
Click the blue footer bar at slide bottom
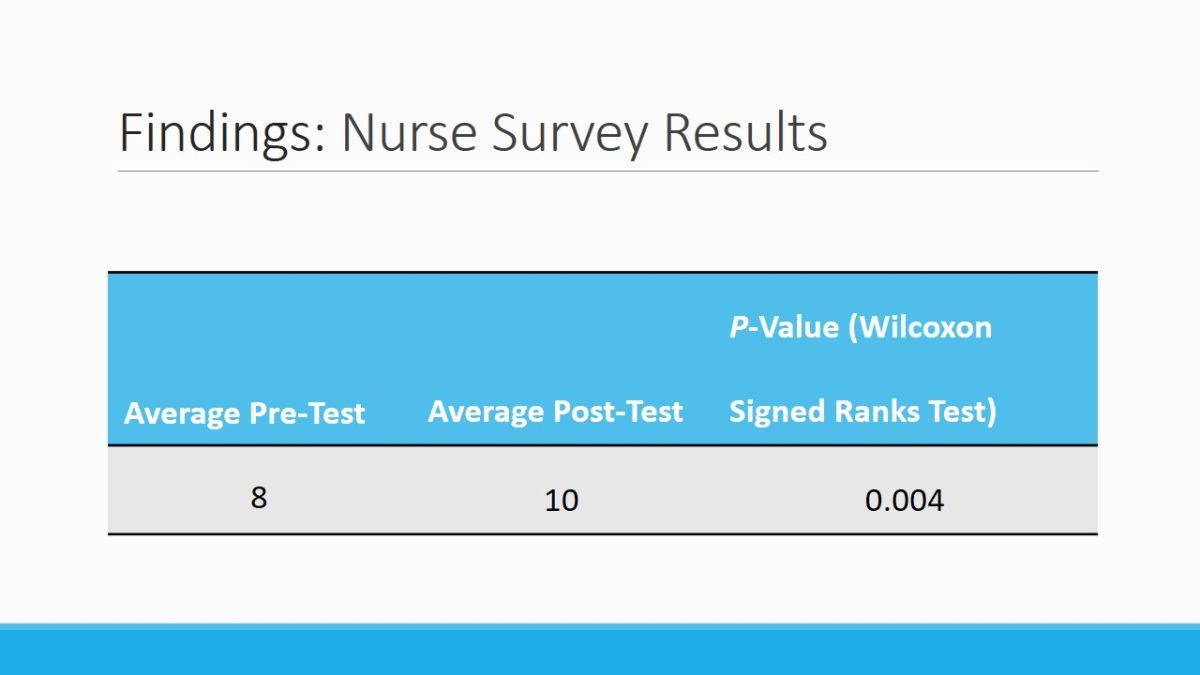pos(600,650)
